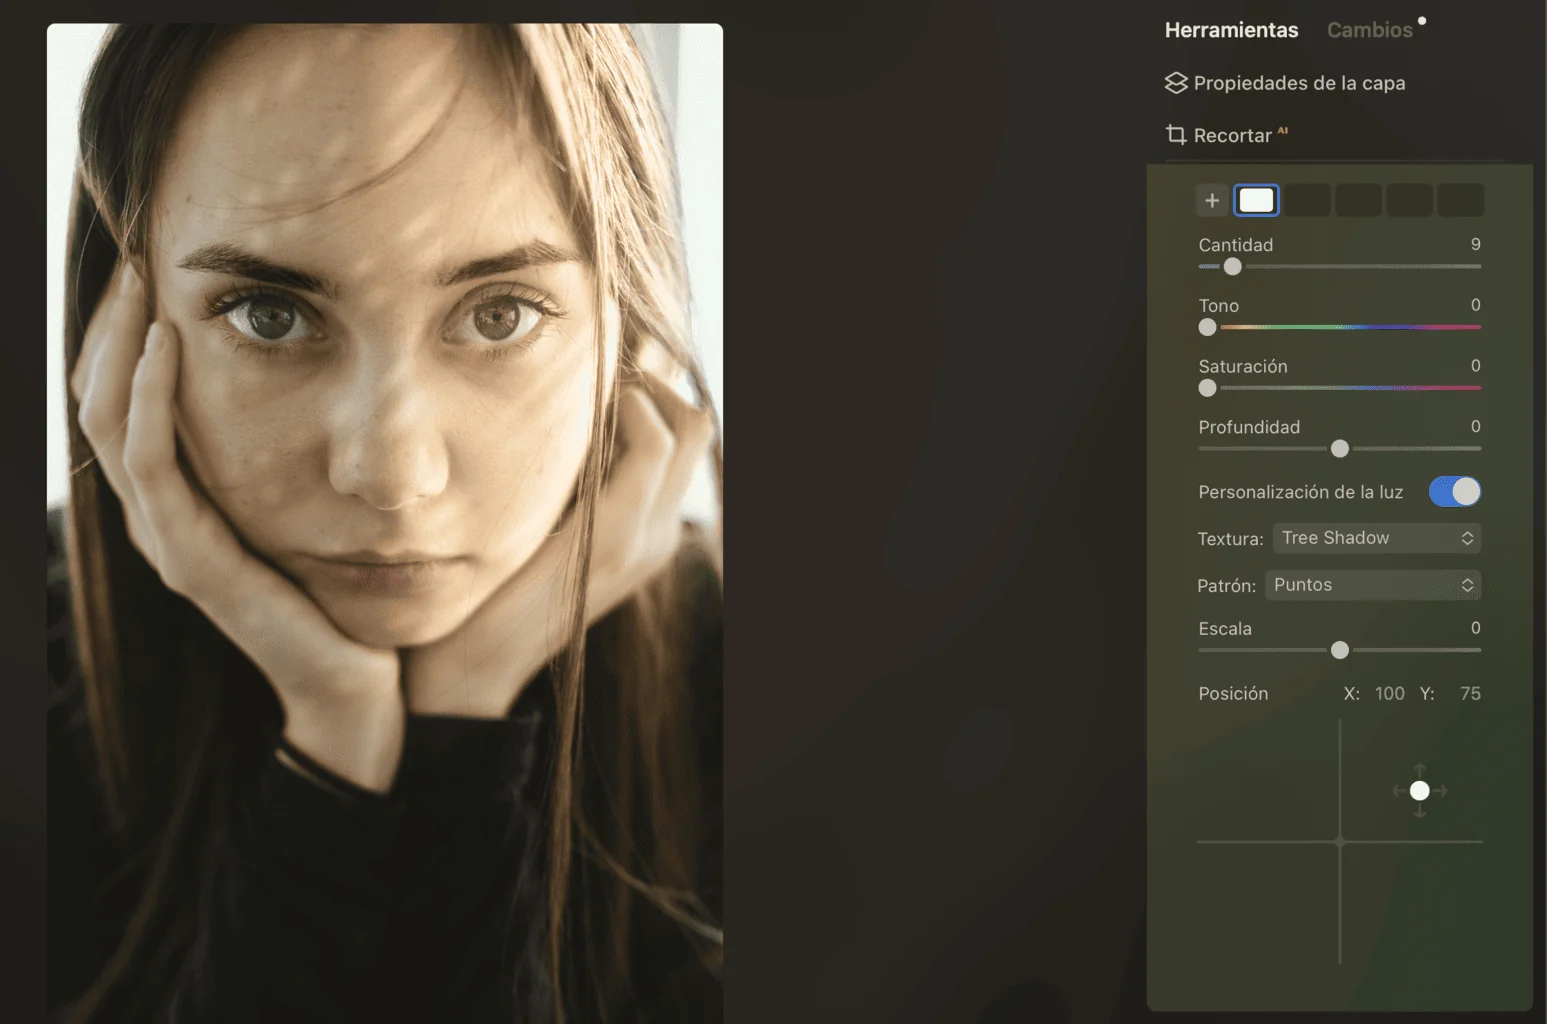Select the white light color swatch

click(1257, 200)
